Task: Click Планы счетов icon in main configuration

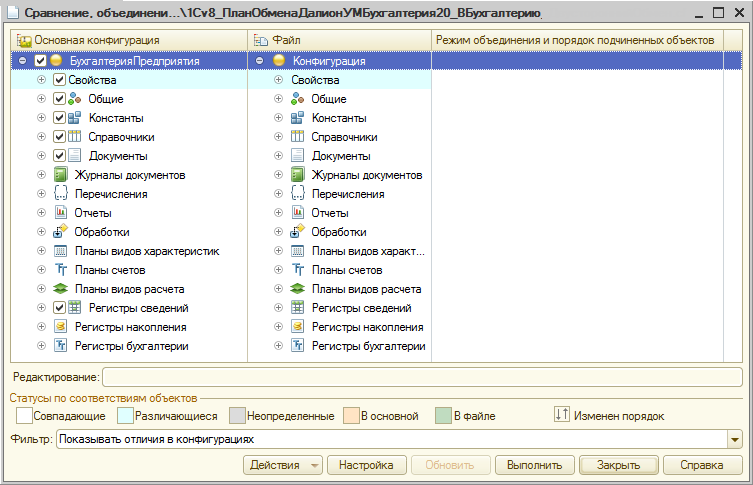Action: (61, 269)
